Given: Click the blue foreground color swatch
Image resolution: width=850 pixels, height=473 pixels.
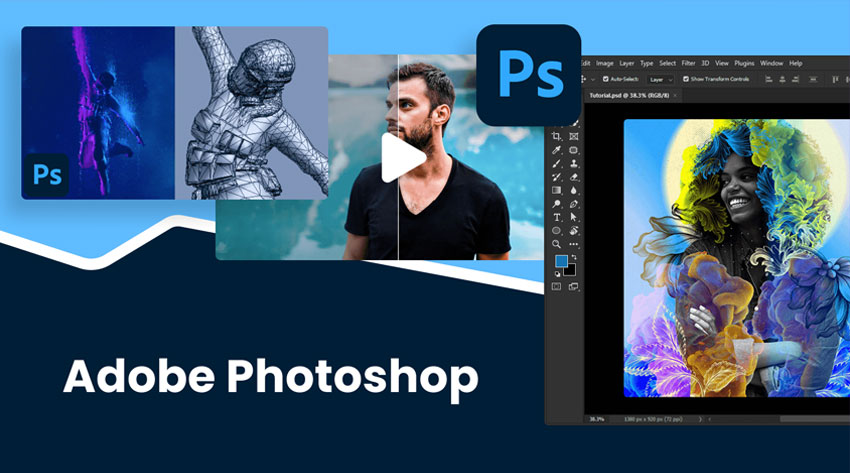Looking at the screenshot, I should 561,261.
